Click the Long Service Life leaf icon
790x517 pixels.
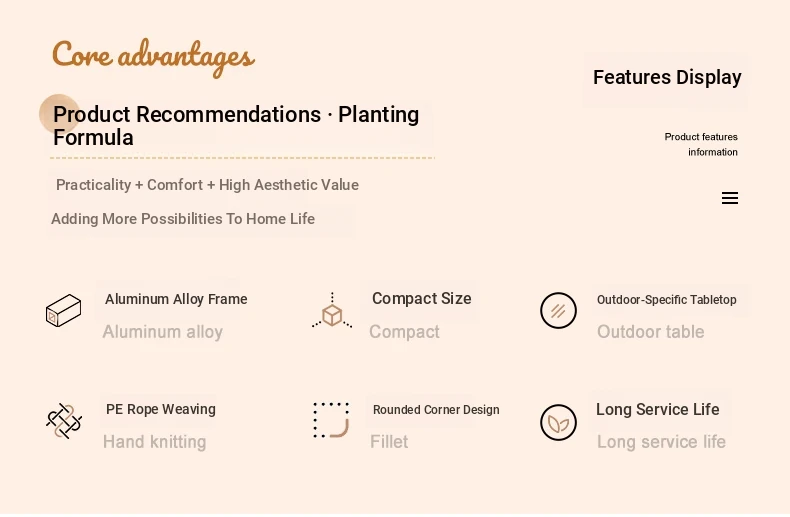coord(558,422)
